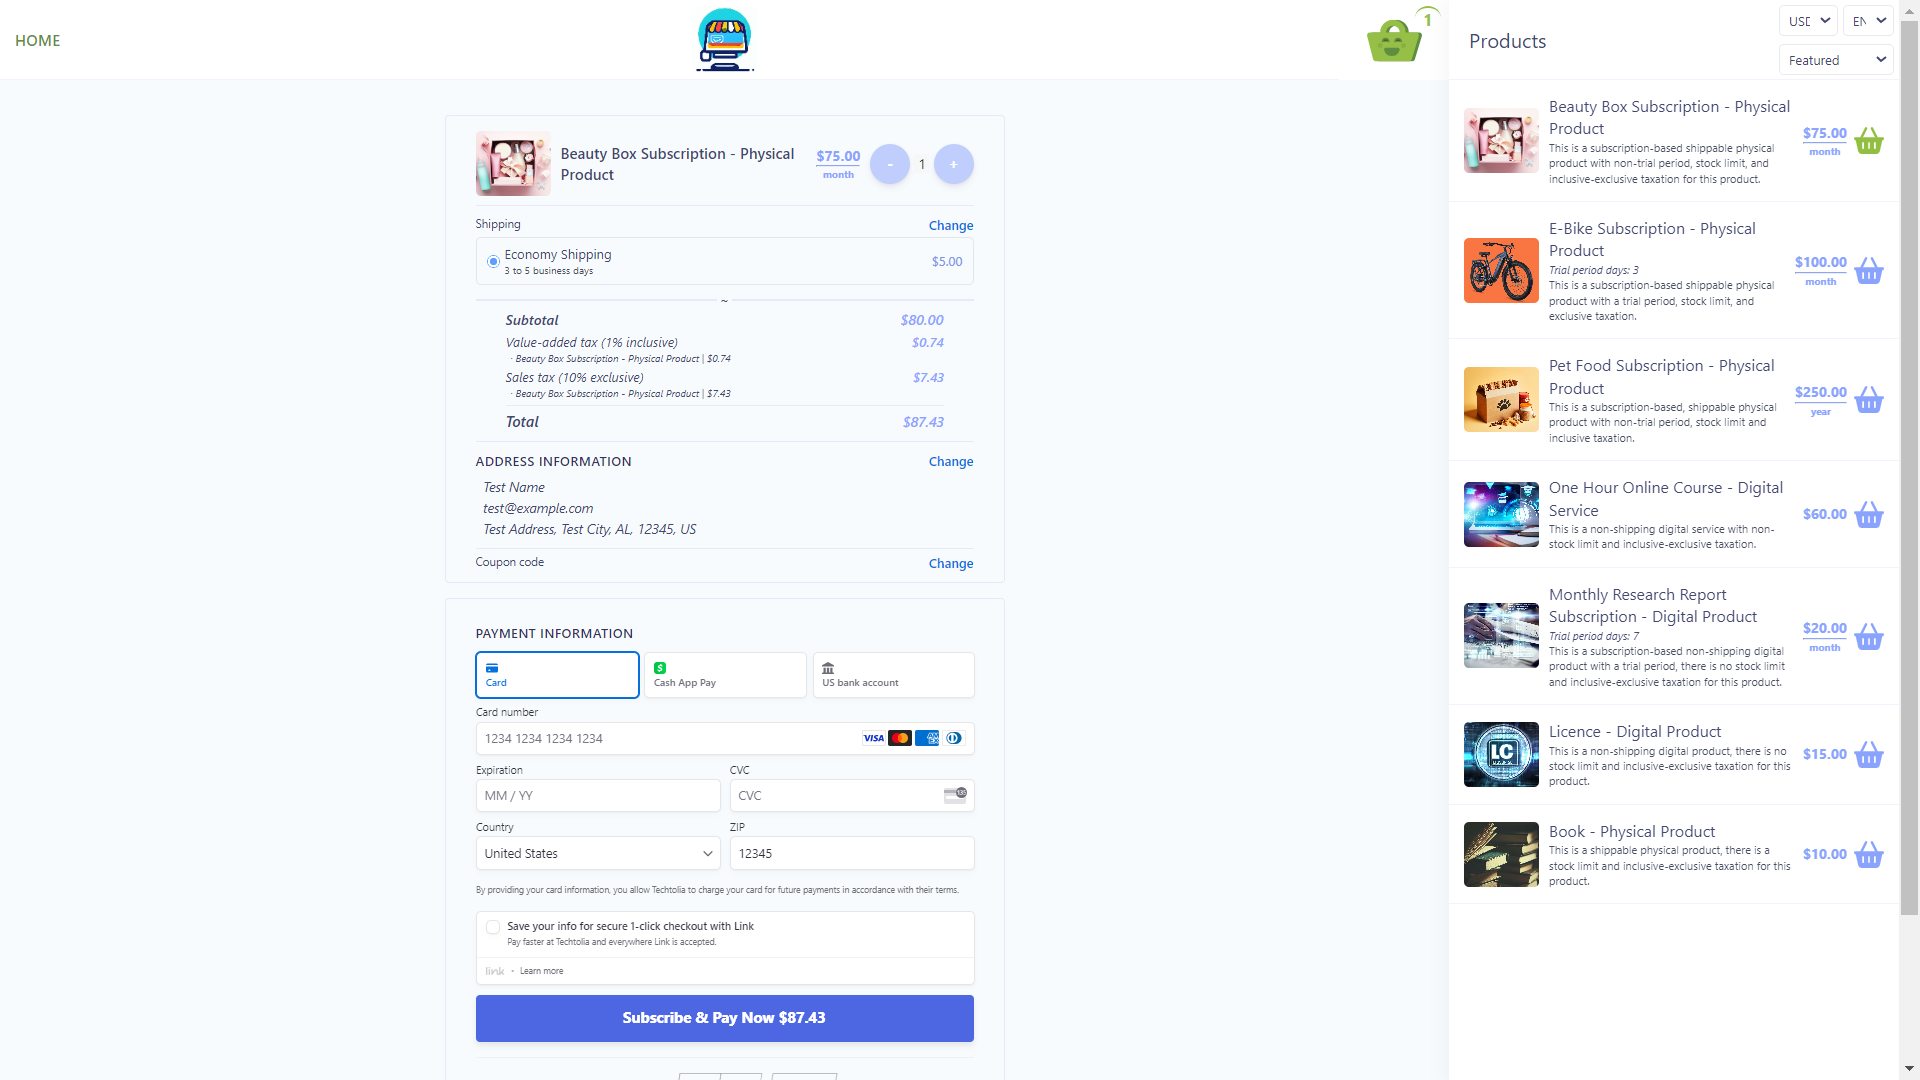Select Cash App Pay payment tab
The image size is (1920, 1080).
[725, 675]
